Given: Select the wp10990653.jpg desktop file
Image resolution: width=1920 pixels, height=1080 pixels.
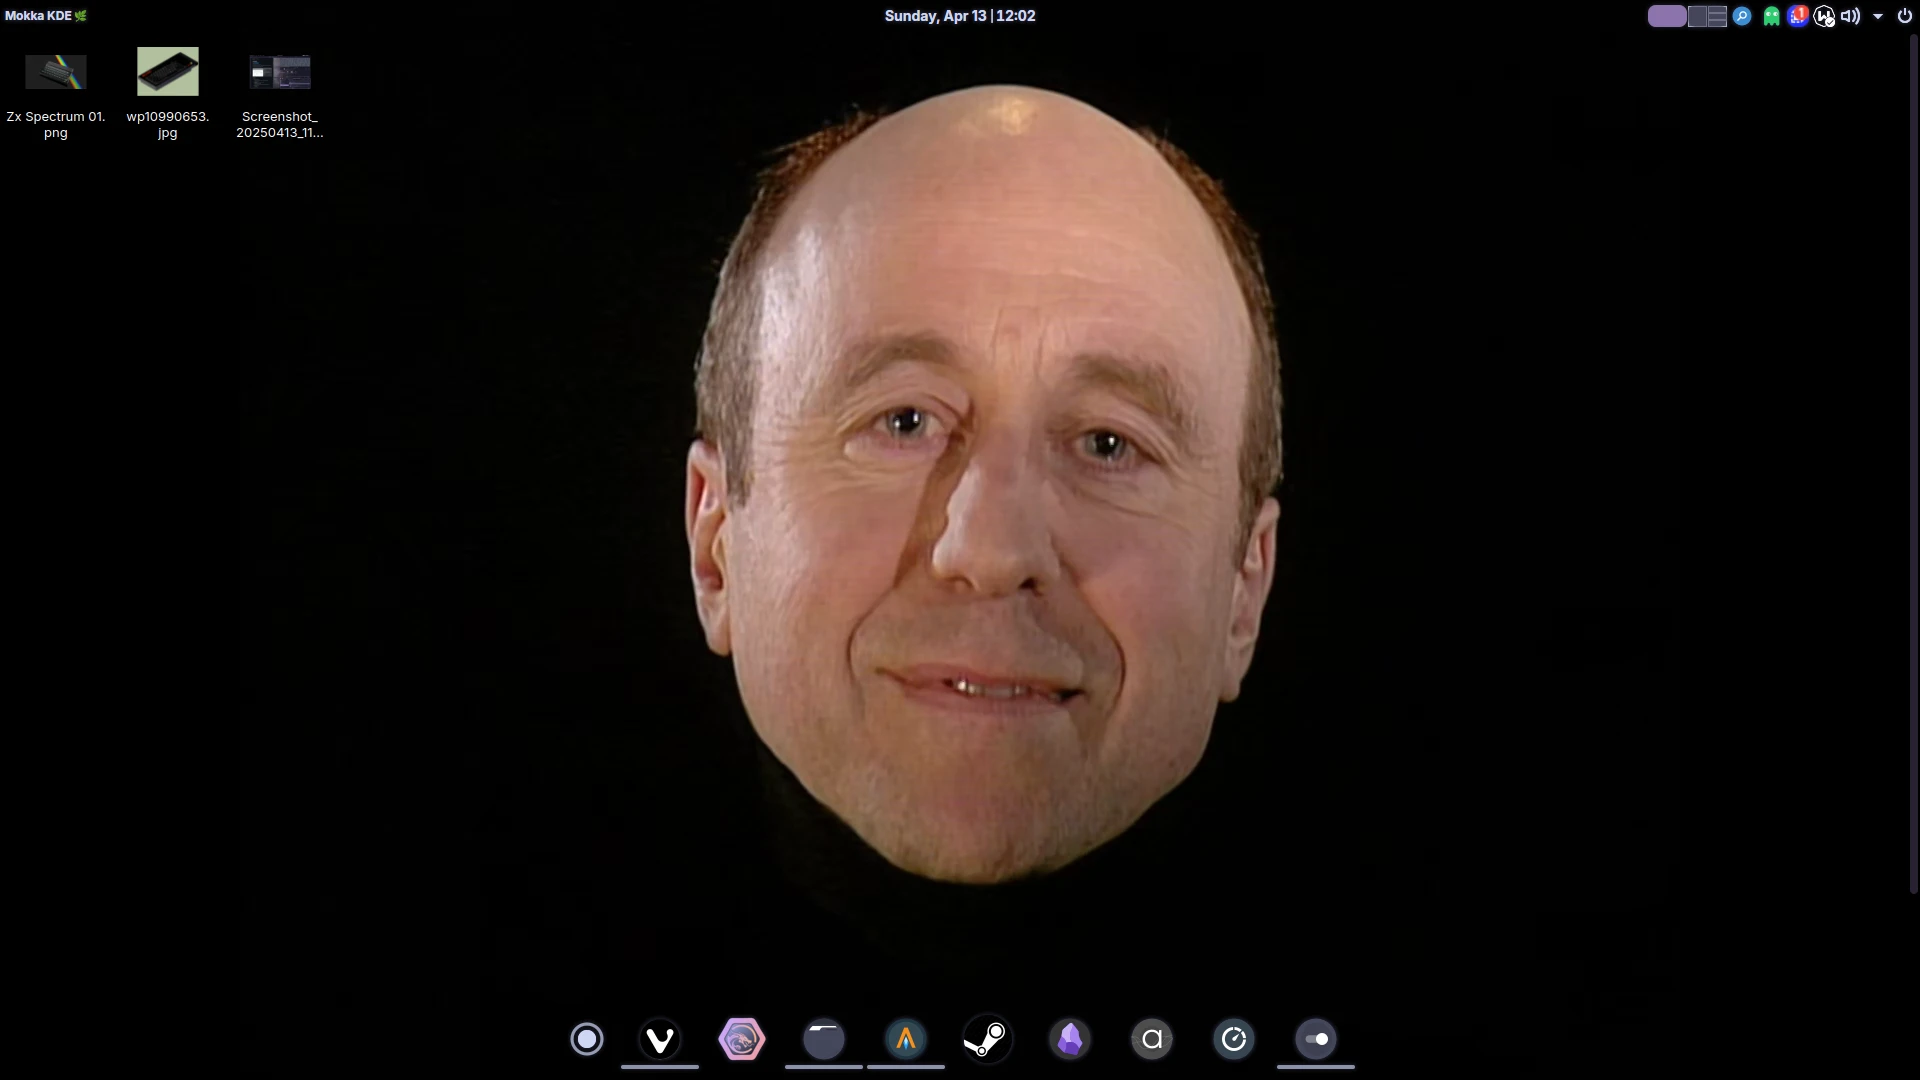Looking at the screenshot, I should click(168, 93).
